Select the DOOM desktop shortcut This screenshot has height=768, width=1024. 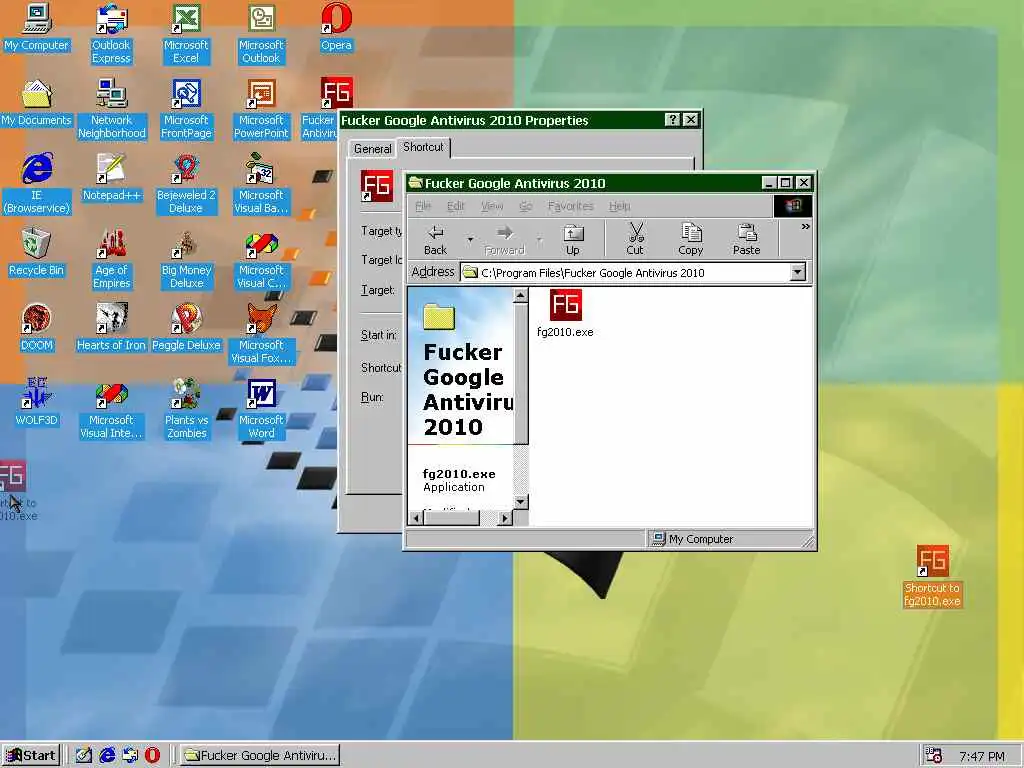click(37, 328)
